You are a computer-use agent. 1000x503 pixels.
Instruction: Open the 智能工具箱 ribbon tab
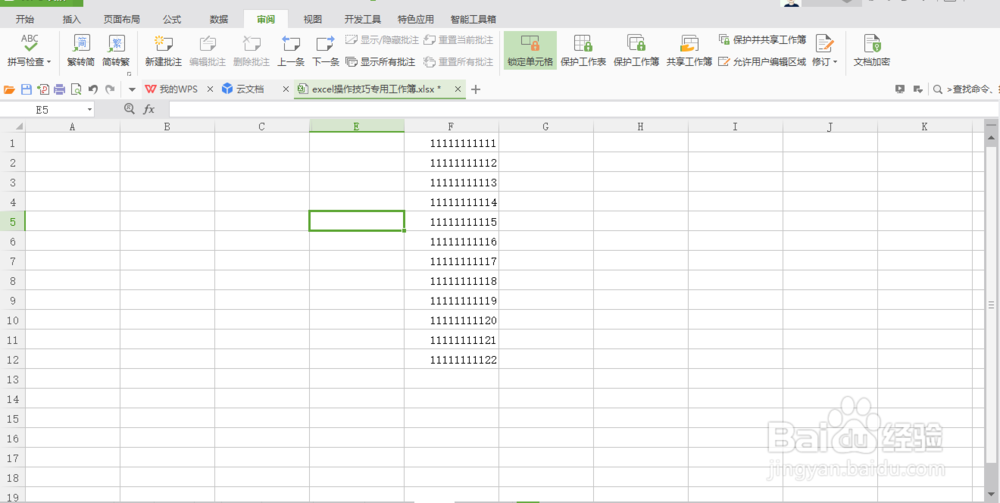point(473,19)
